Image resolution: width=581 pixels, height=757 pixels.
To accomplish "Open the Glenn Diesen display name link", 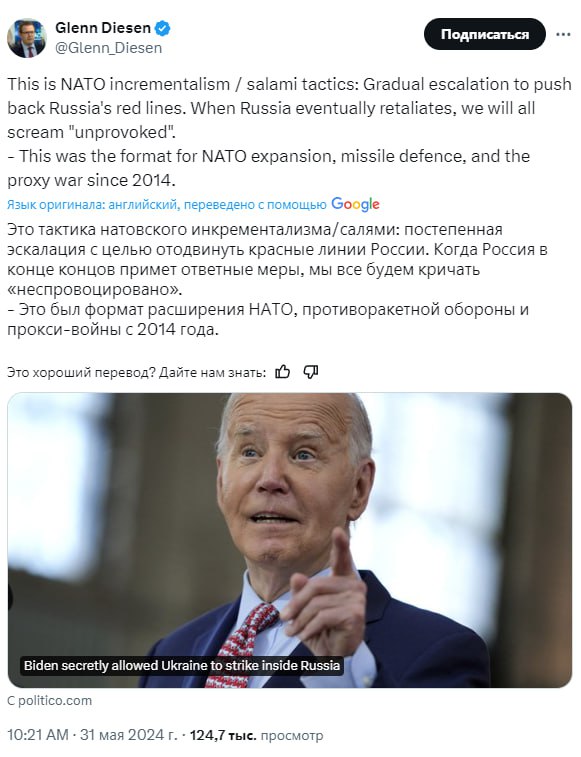I will click(x=103, y=28).
